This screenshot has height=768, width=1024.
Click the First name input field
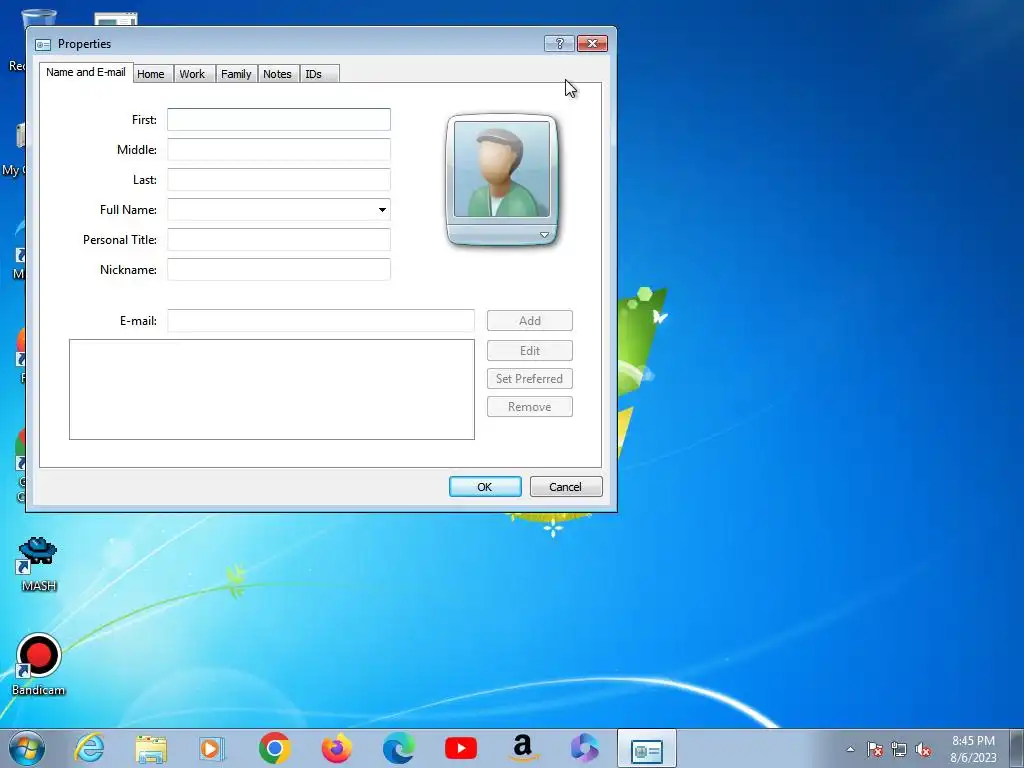279,120
